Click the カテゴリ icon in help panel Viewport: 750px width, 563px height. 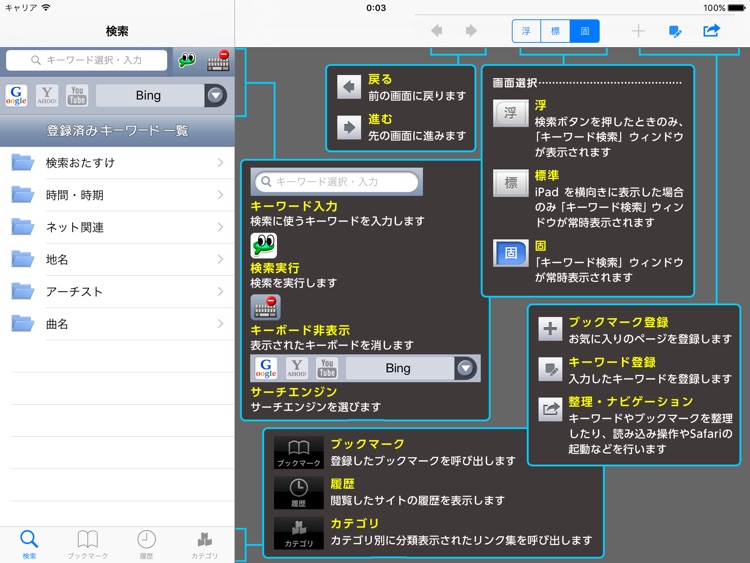tap(299, 532)
